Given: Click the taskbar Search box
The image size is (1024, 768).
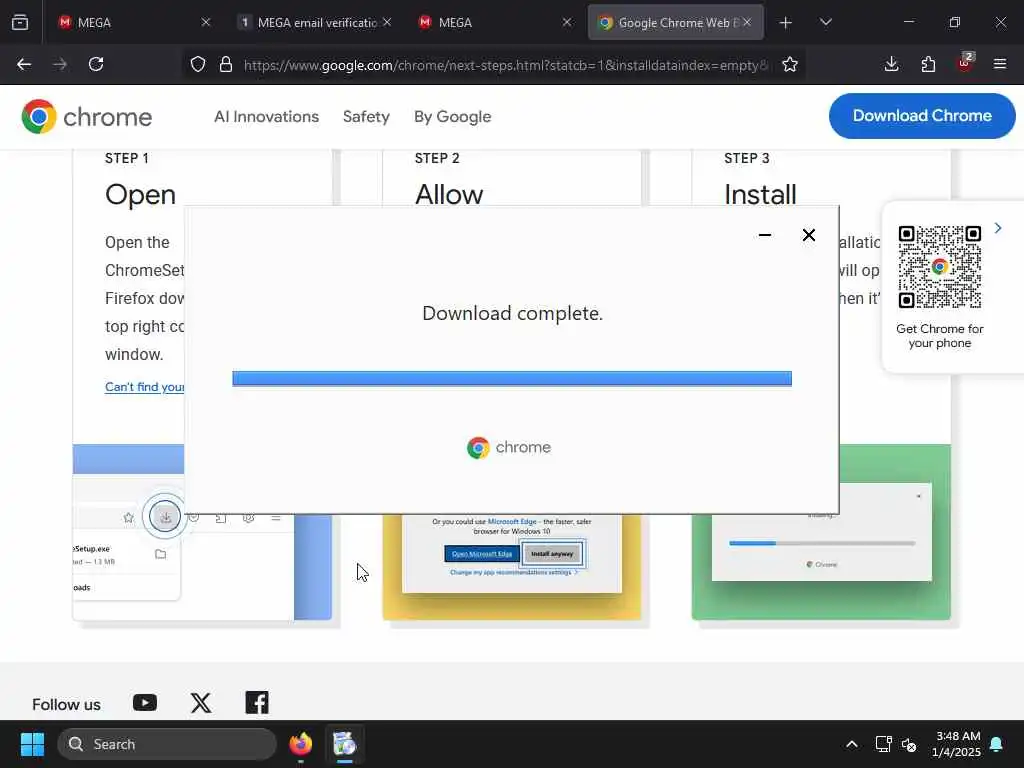Looking at the screenshot, I should [x=167, y=744].
